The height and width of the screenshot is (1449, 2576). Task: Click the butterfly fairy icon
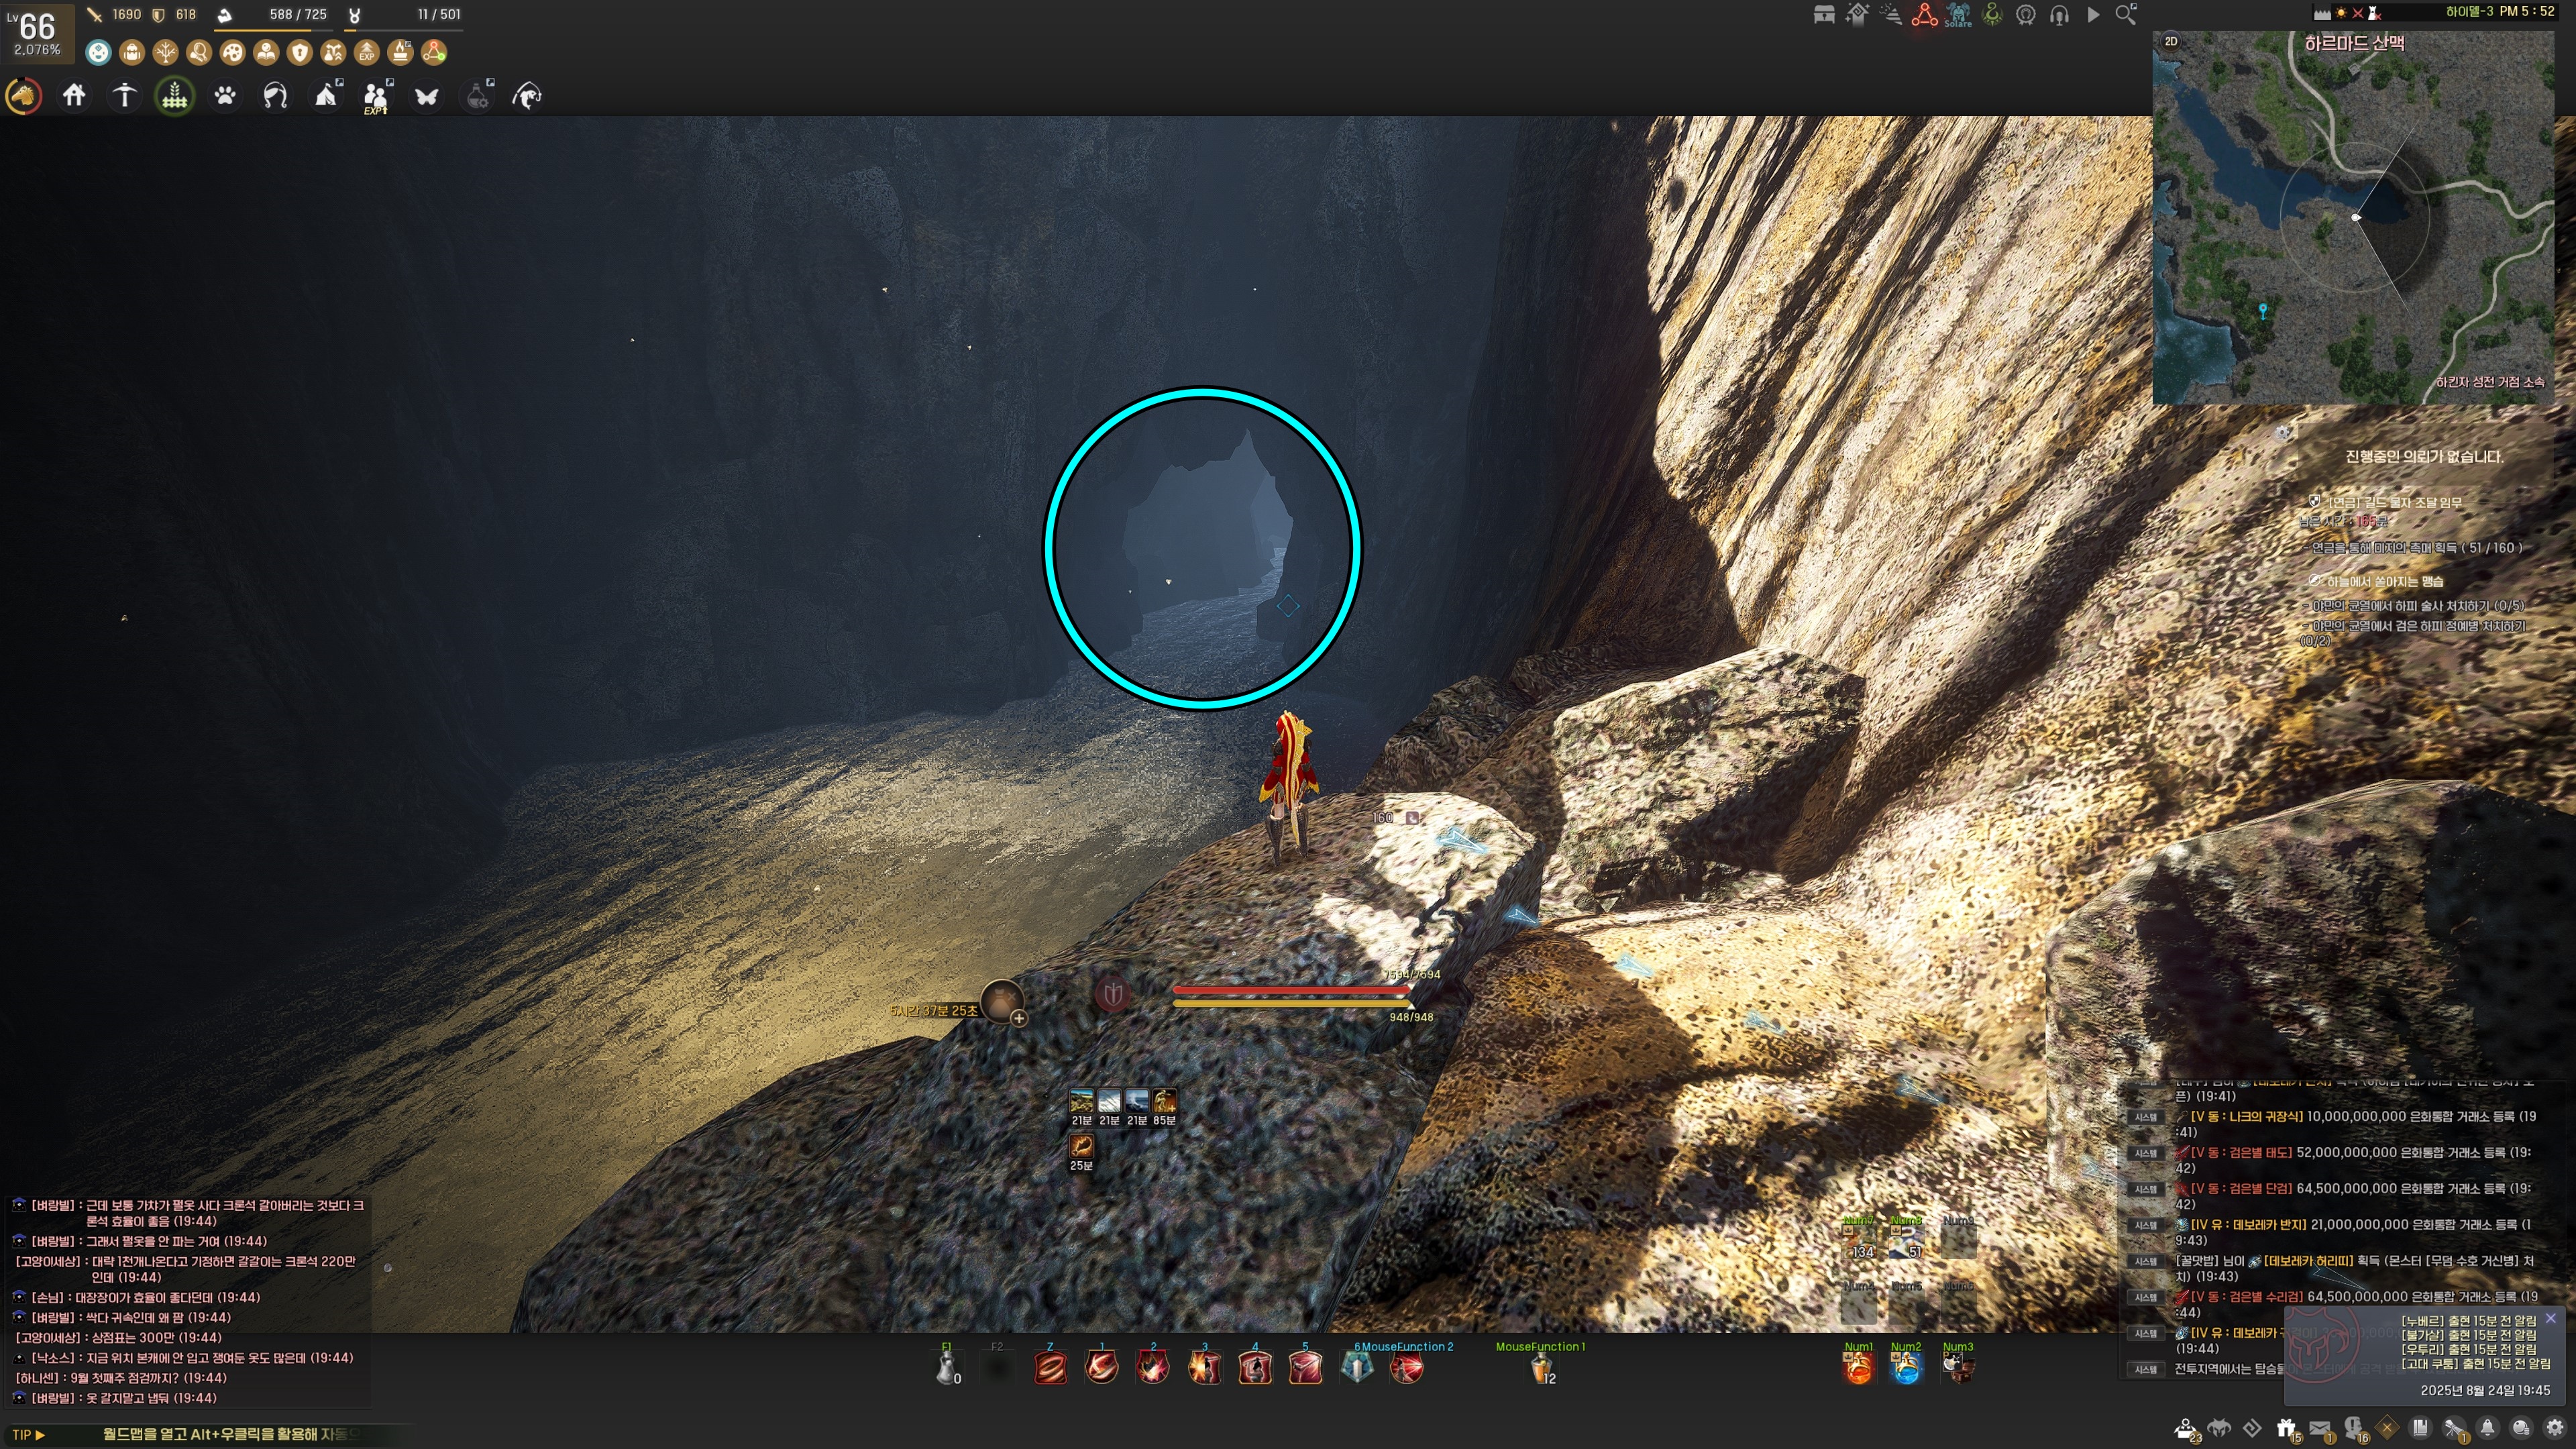[427, 96]
